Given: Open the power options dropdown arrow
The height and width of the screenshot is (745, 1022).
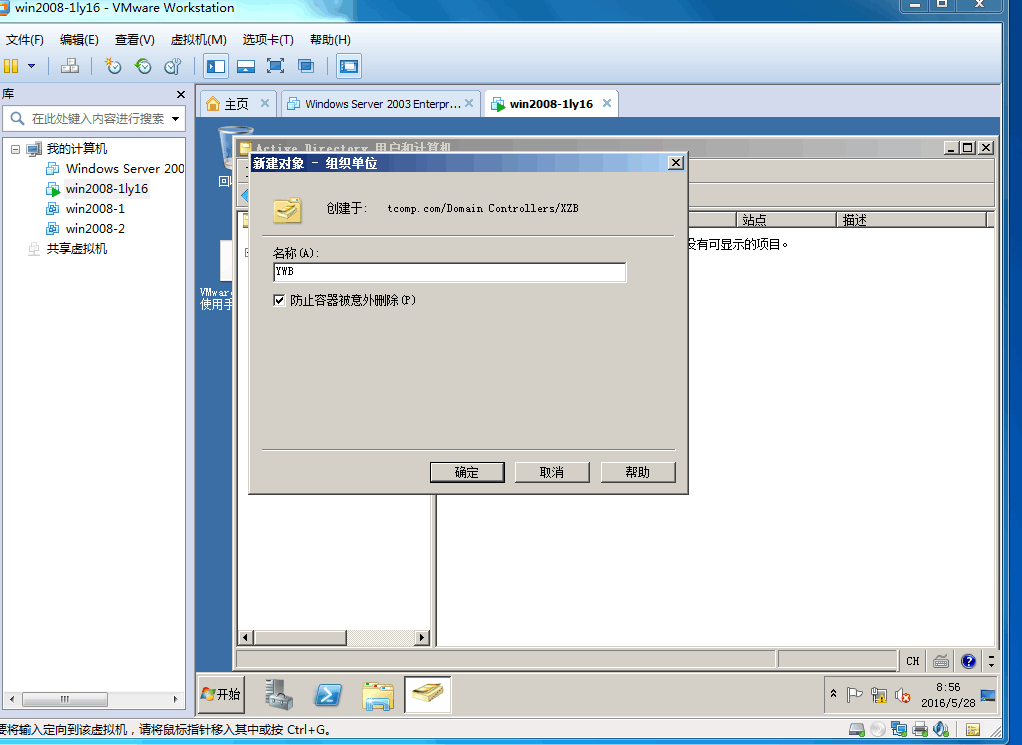Looking at the screenshot, I should coord(31,66).
